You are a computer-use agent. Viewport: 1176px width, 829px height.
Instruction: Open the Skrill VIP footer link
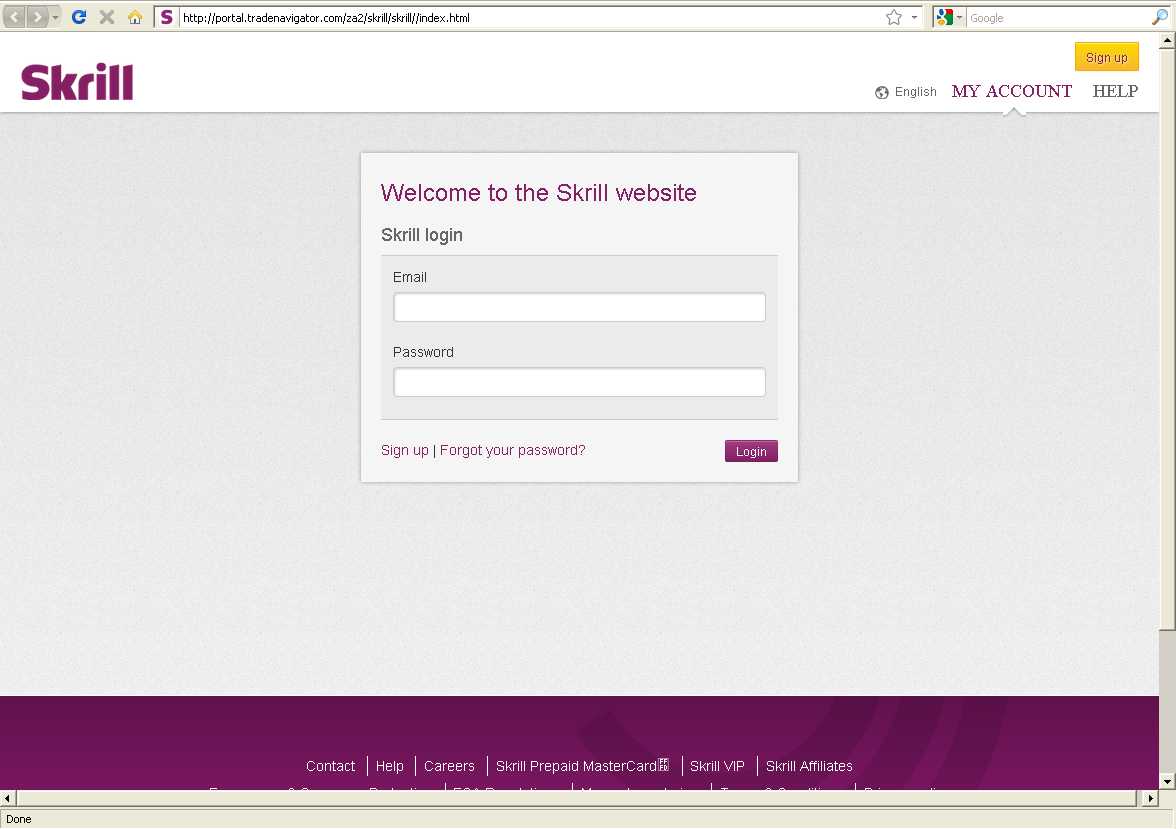717,766
